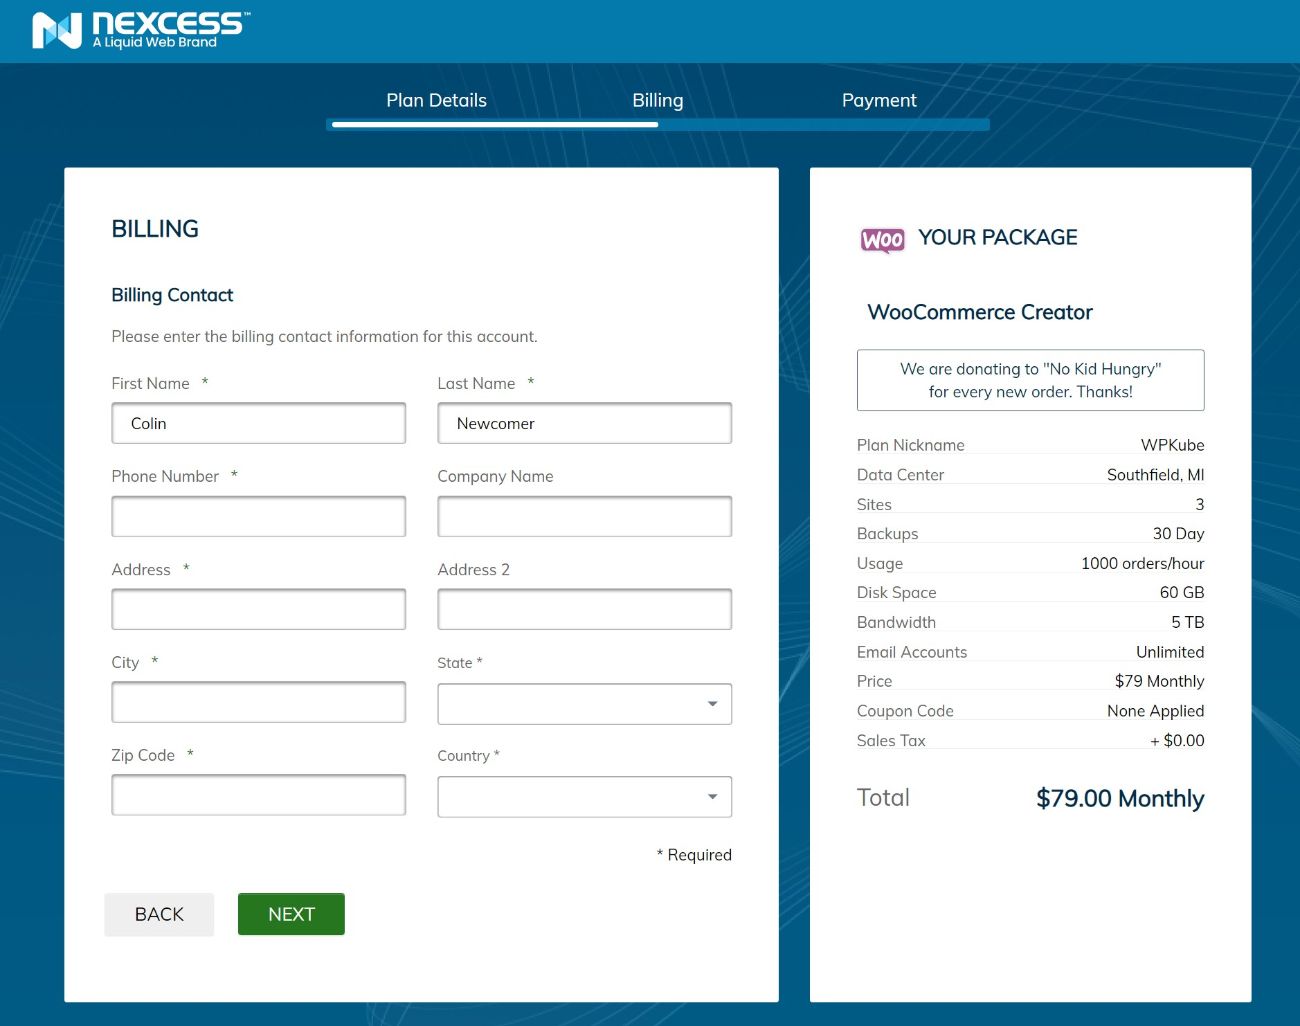Click the "$79.00 Monthly" total amount
The width and height of the screenshot is (1300, 1026).
click(x=1120, y=798)
